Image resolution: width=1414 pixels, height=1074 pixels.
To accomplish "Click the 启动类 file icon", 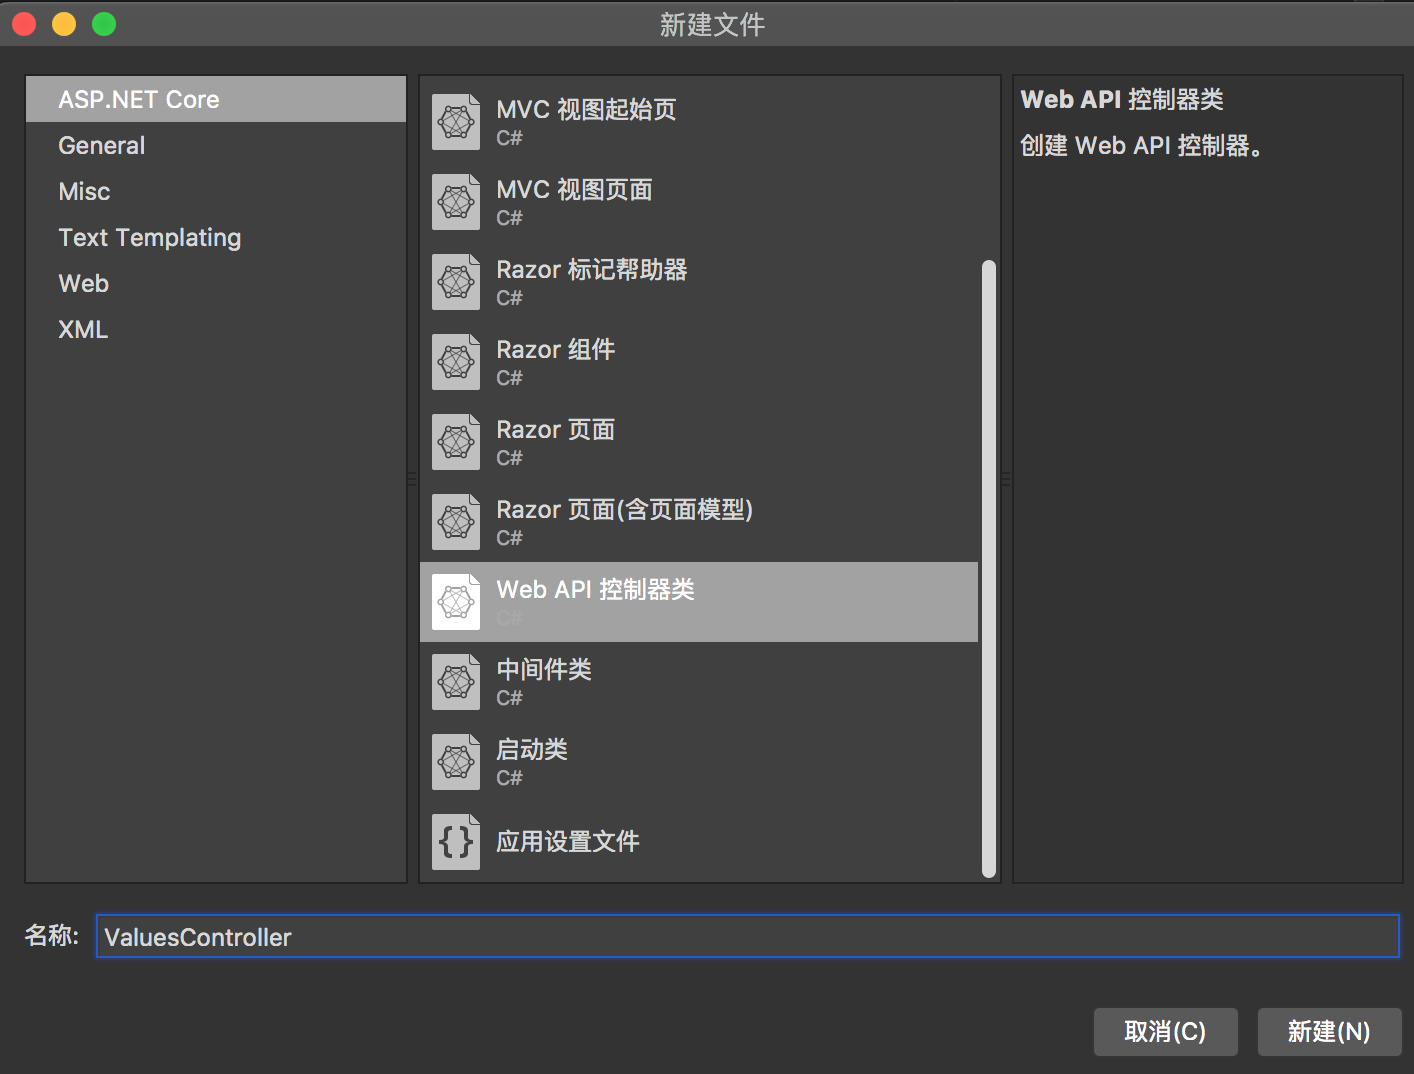I will tap(456, 762).
